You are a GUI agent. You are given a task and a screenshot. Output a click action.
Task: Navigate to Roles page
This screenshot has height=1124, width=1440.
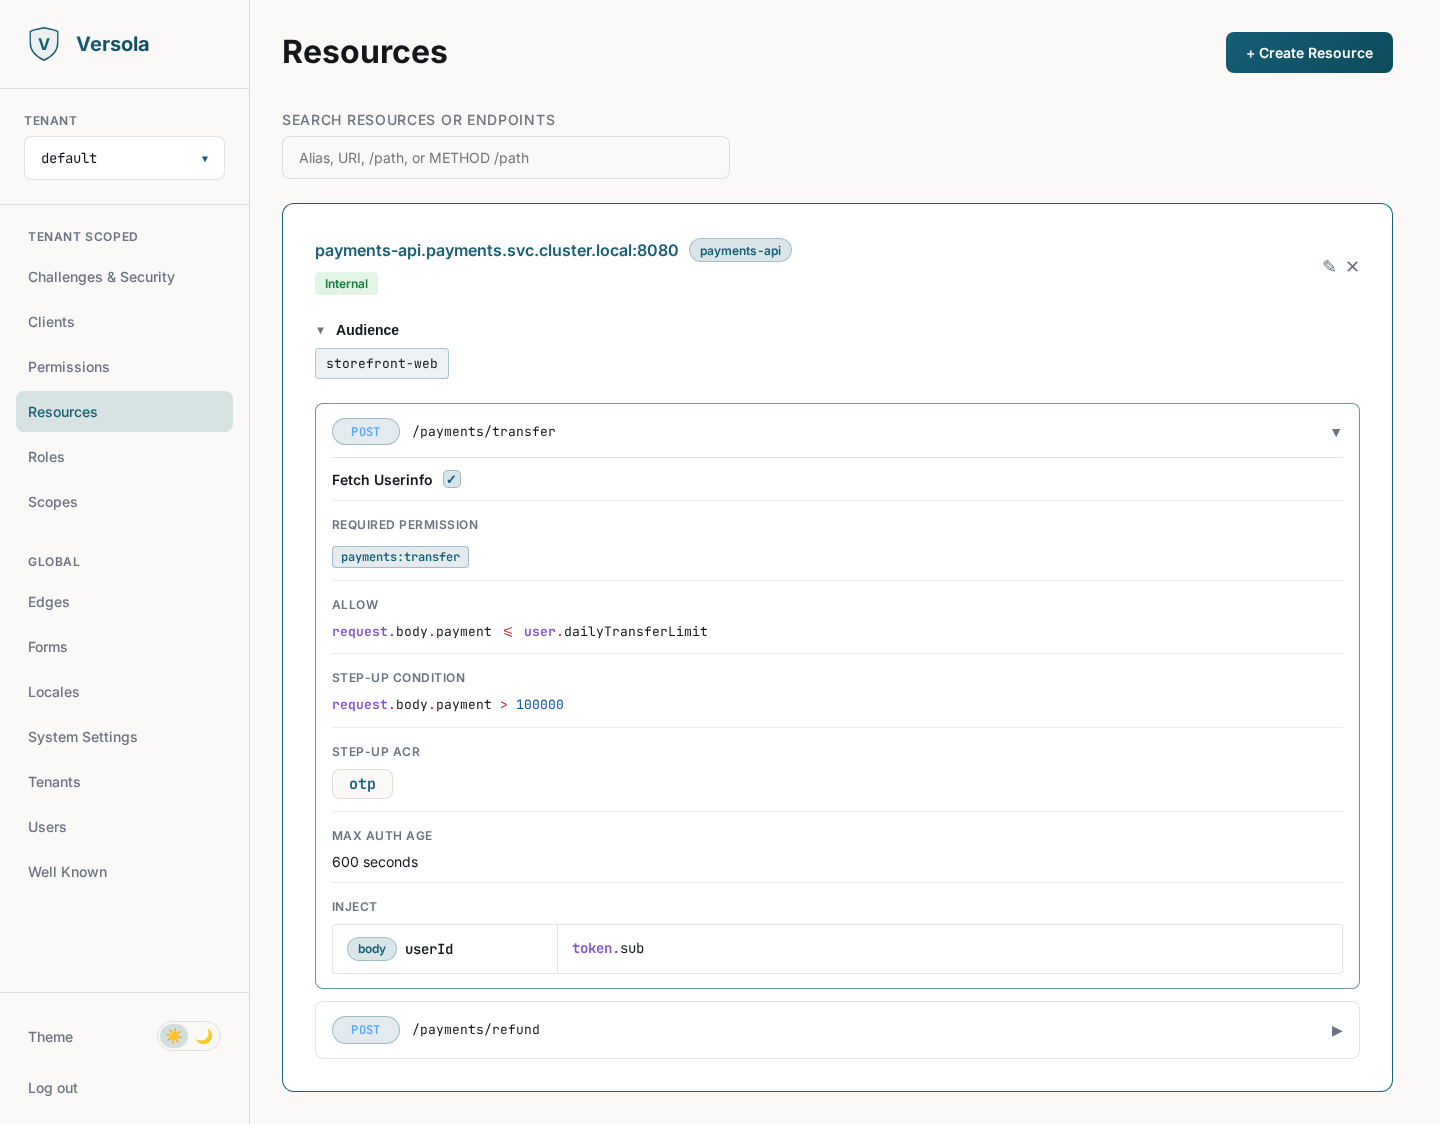click(124, 457)
